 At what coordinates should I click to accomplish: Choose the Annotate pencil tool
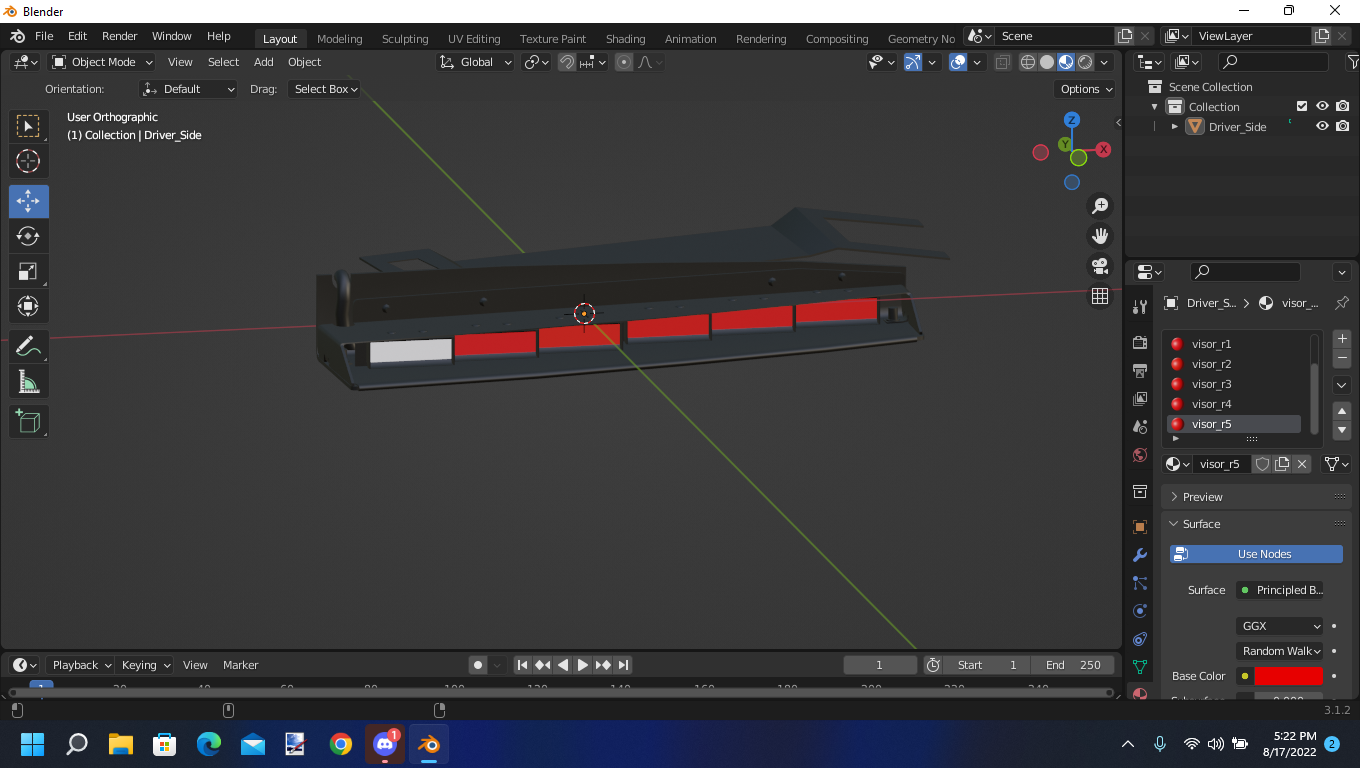[x=28, y=347]
